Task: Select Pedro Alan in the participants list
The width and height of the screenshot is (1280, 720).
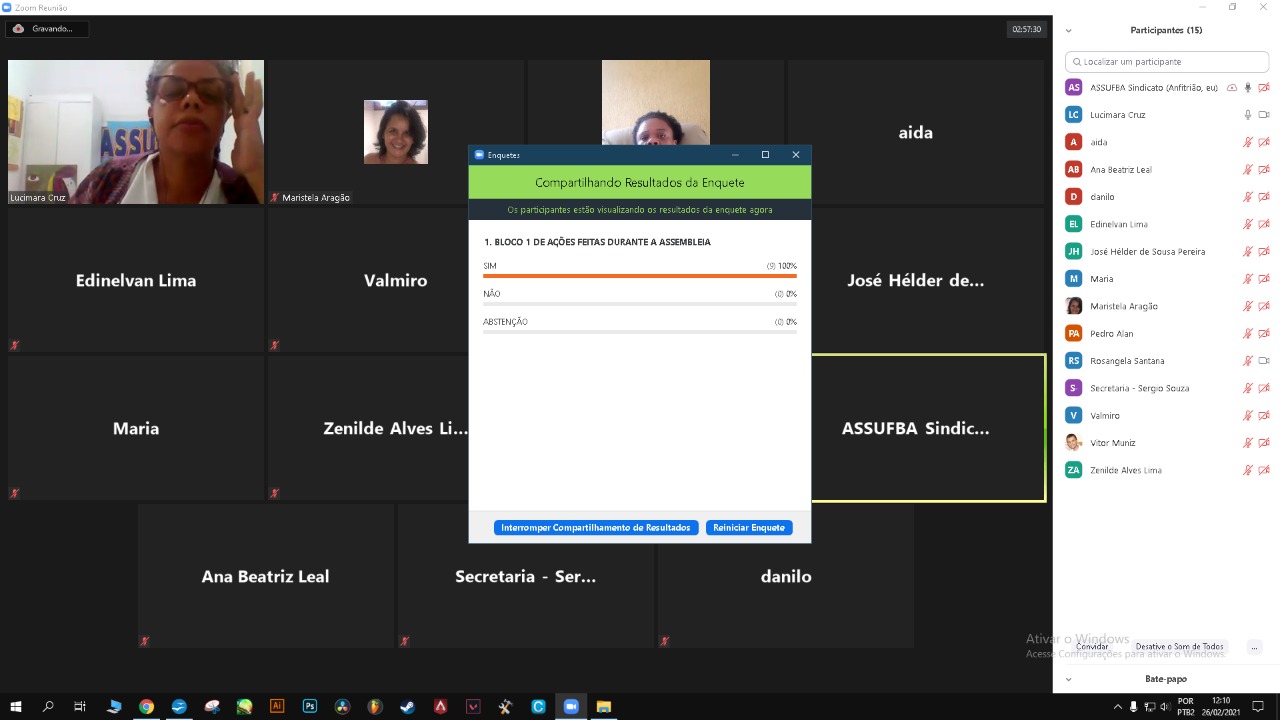Action: pyautogui.click(x=1111, y=334)
